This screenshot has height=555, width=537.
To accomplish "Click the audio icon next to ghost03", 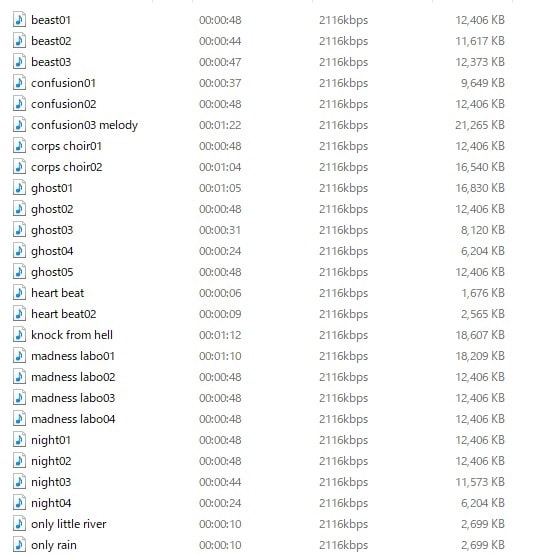I will point(19,230).
